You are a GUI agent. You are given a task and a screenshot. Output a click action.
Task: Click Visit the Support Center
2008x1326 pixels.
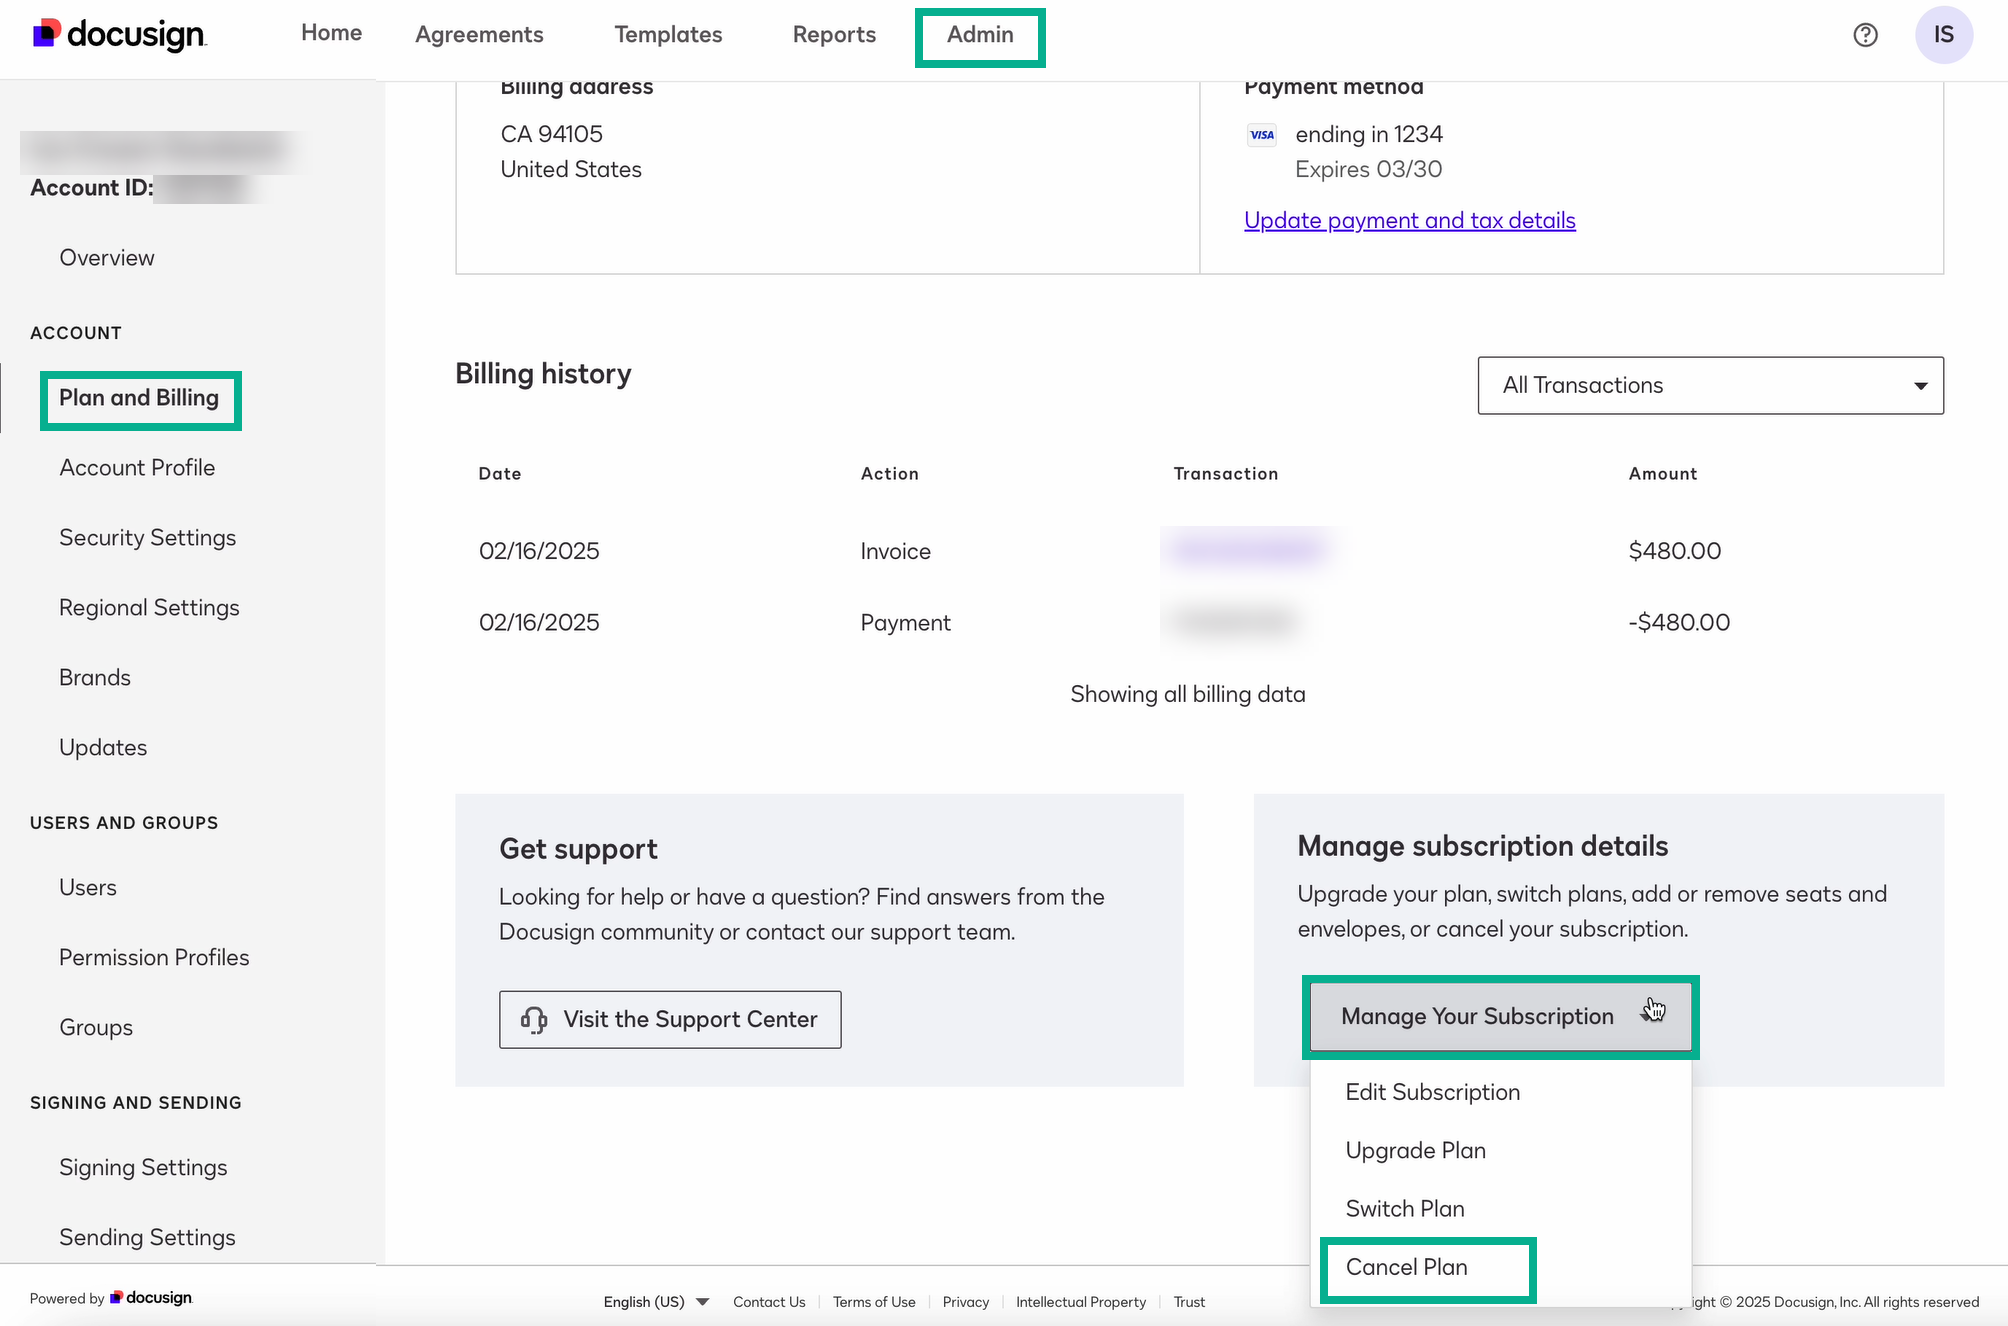coord(669,1019)
